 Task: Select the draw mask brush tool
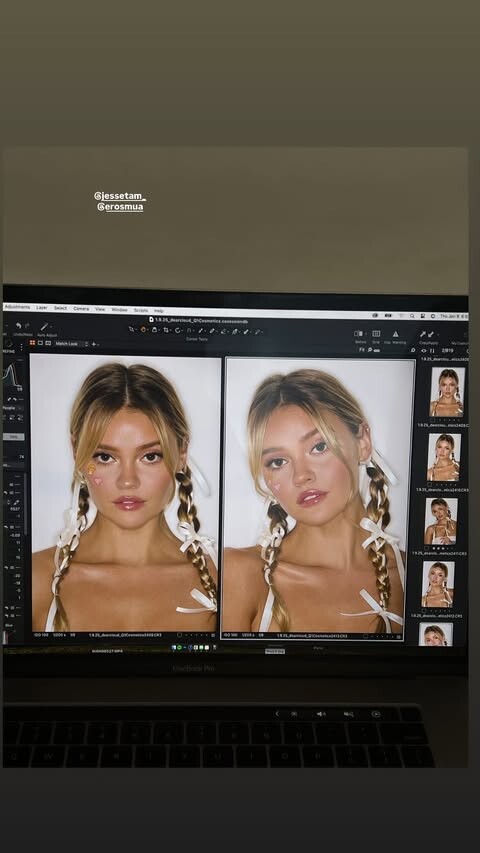pyautogui.click(x=212, y=331)
